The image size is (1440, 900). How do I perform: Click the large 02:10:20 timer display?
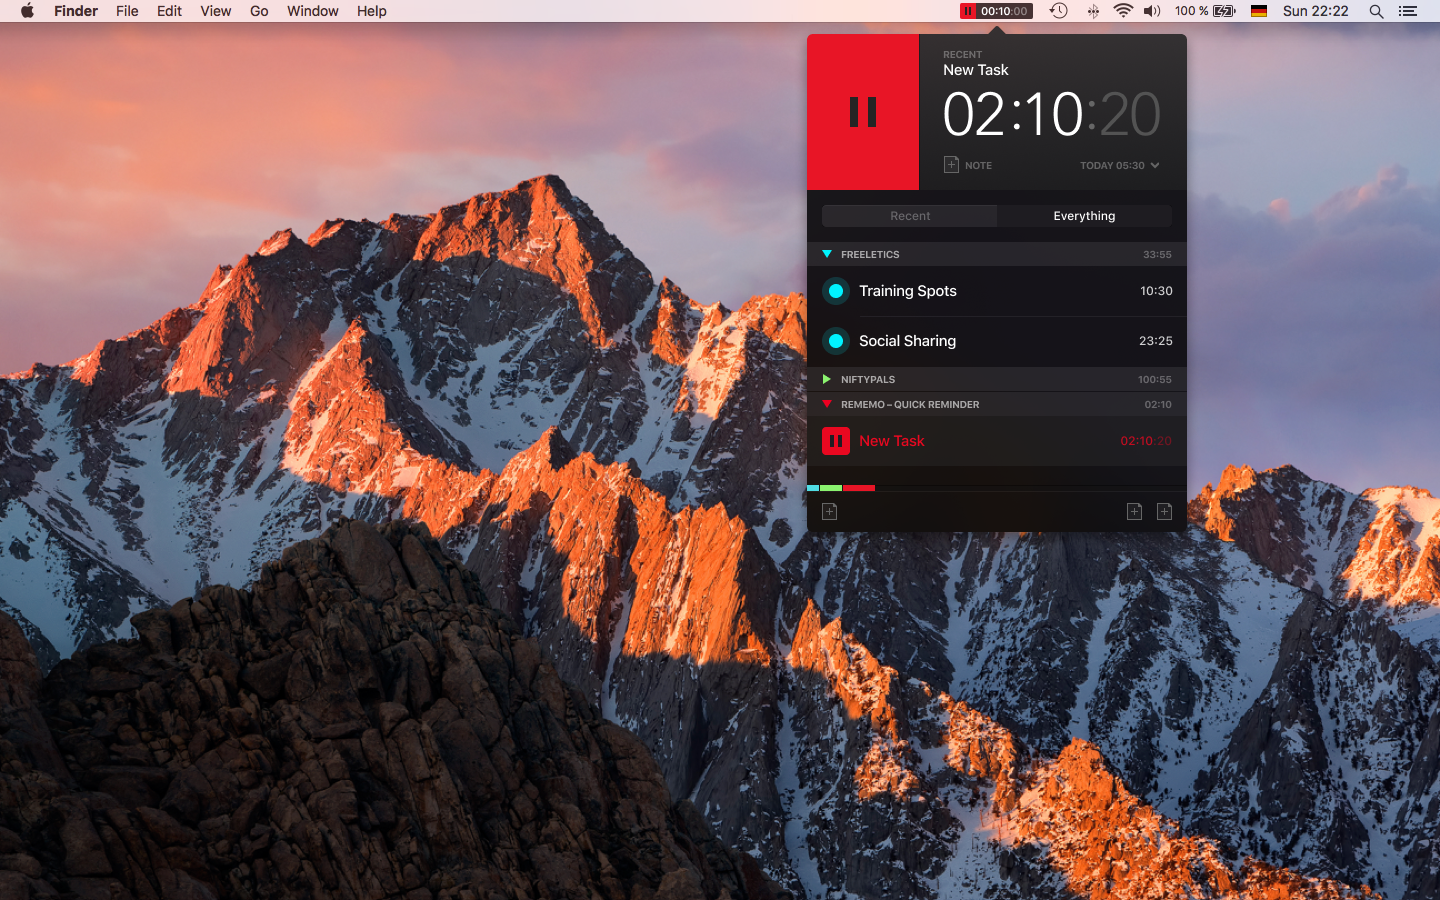(1051, 114)
